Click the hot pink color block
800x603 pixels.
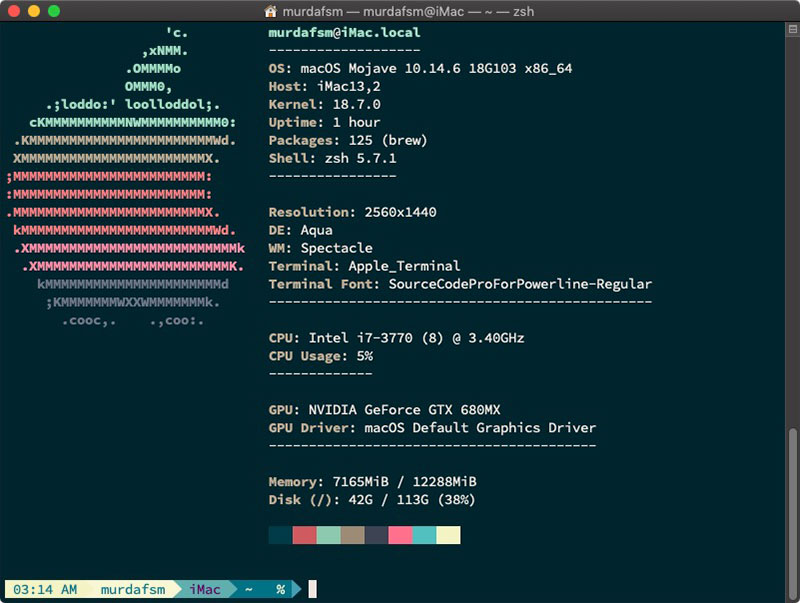[400, 535]
